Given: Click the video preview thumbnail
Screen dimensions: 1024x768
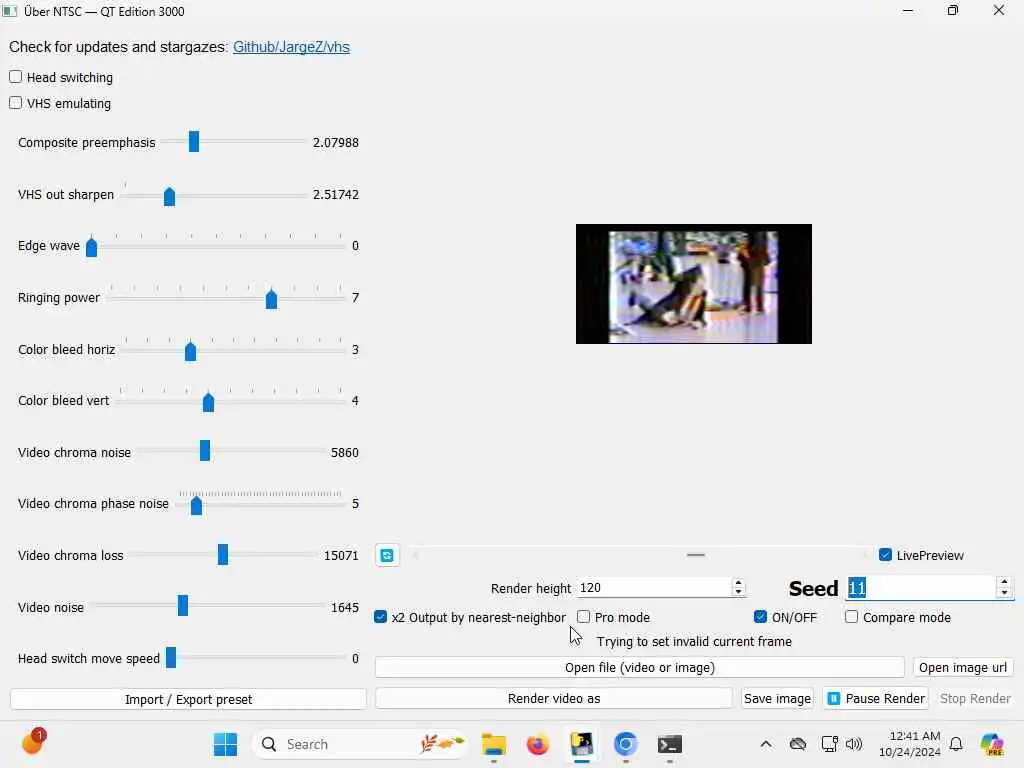Looking at the screenshot, I should point(694,284).
